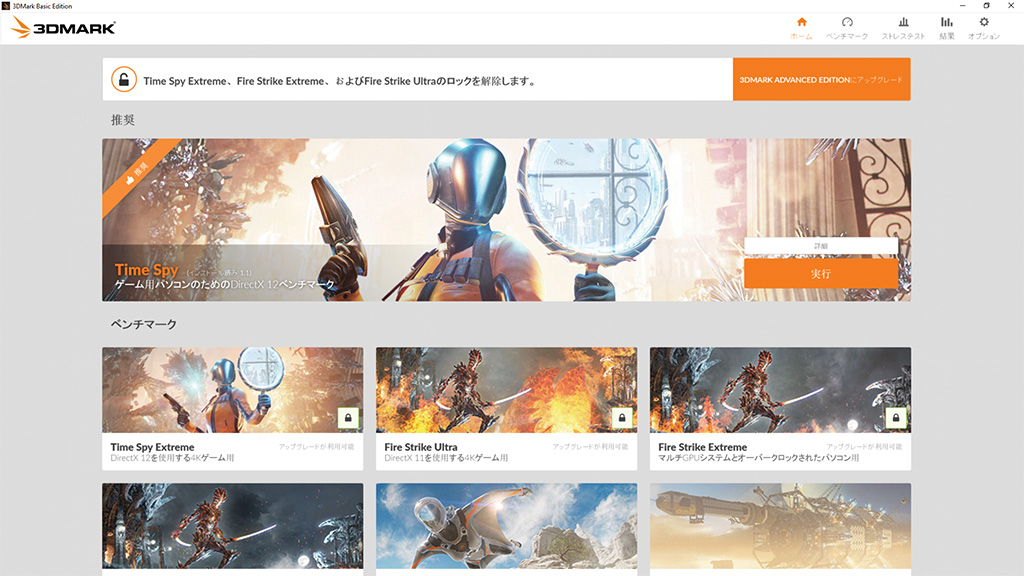
Task: Click the description under Fire Strike Ultra
Action: pyautogui.click(x=446, y=458)
